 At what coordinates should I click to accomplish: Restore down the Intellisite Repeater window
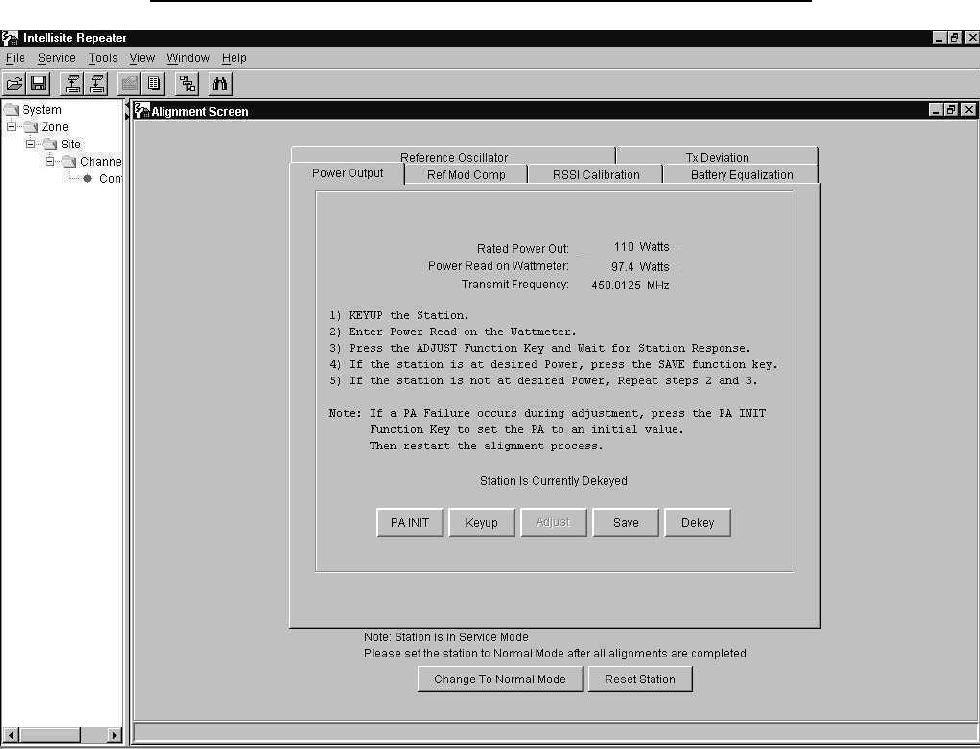coord(955,38)
